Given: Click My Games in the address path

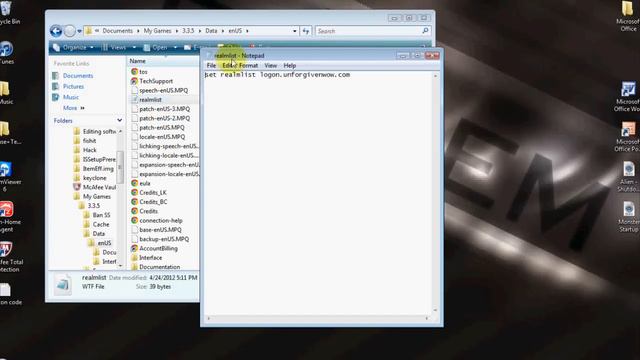Looking at the screenshot, I should click(x=158, y=31).
